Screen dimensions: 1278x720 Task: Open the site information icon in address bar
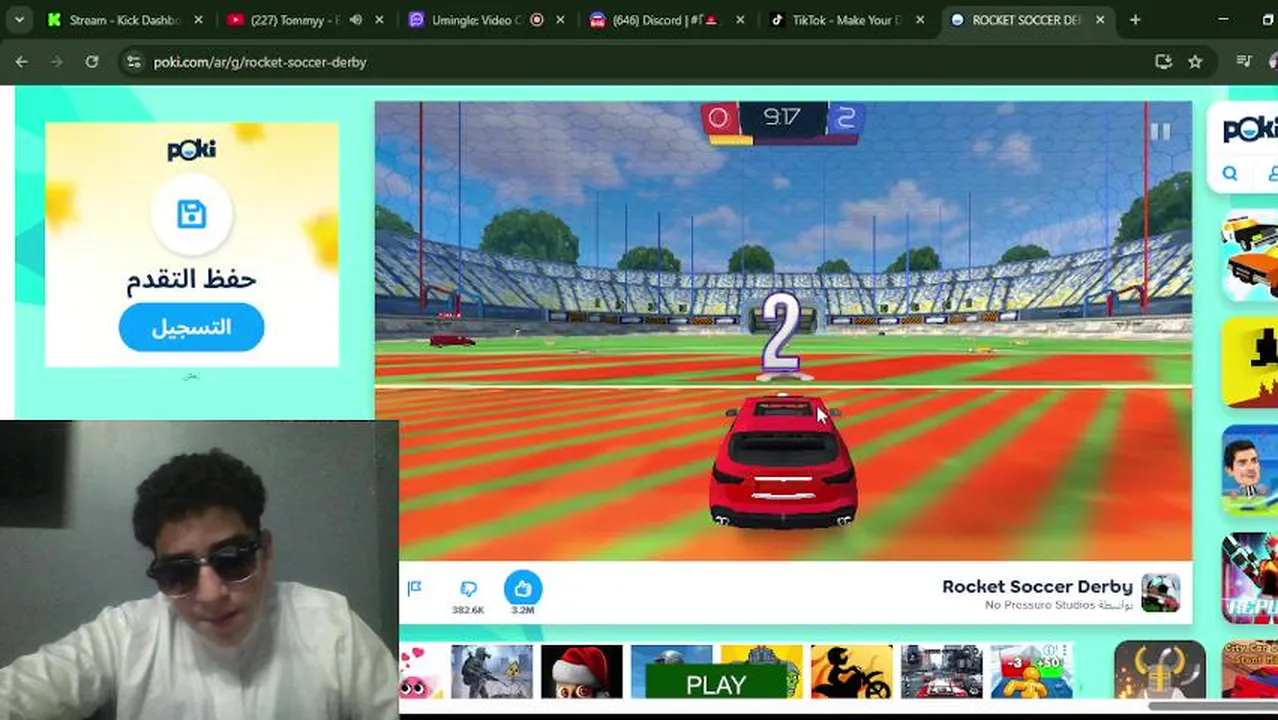point(134,62)
